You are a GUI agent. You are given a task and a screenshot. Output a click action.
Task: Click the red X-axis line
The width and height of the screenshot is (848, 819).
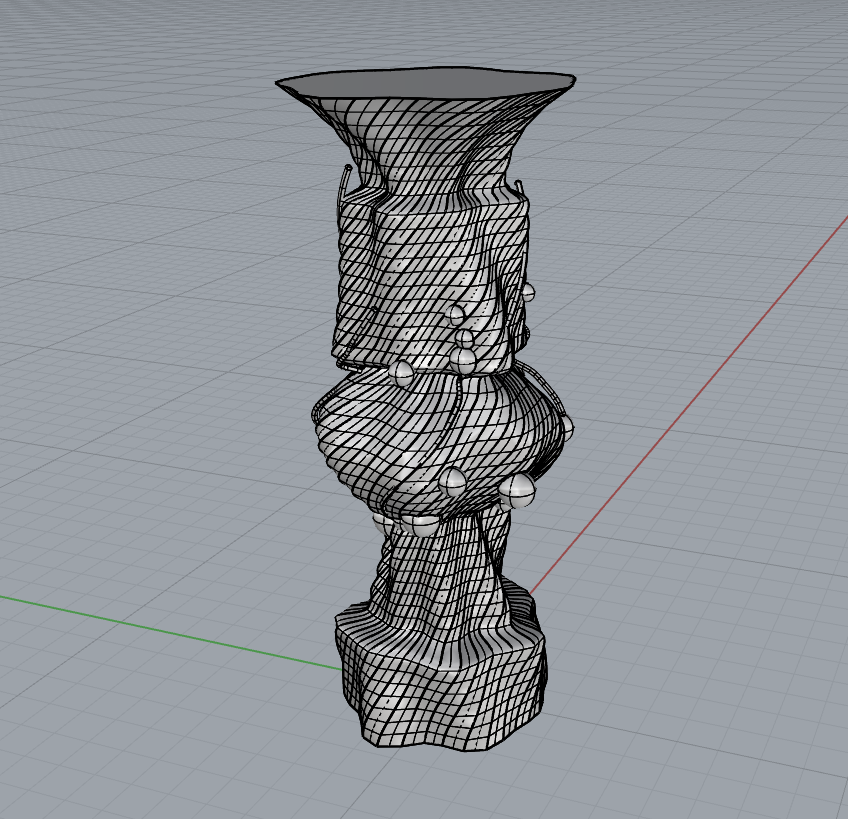point(690,405)
